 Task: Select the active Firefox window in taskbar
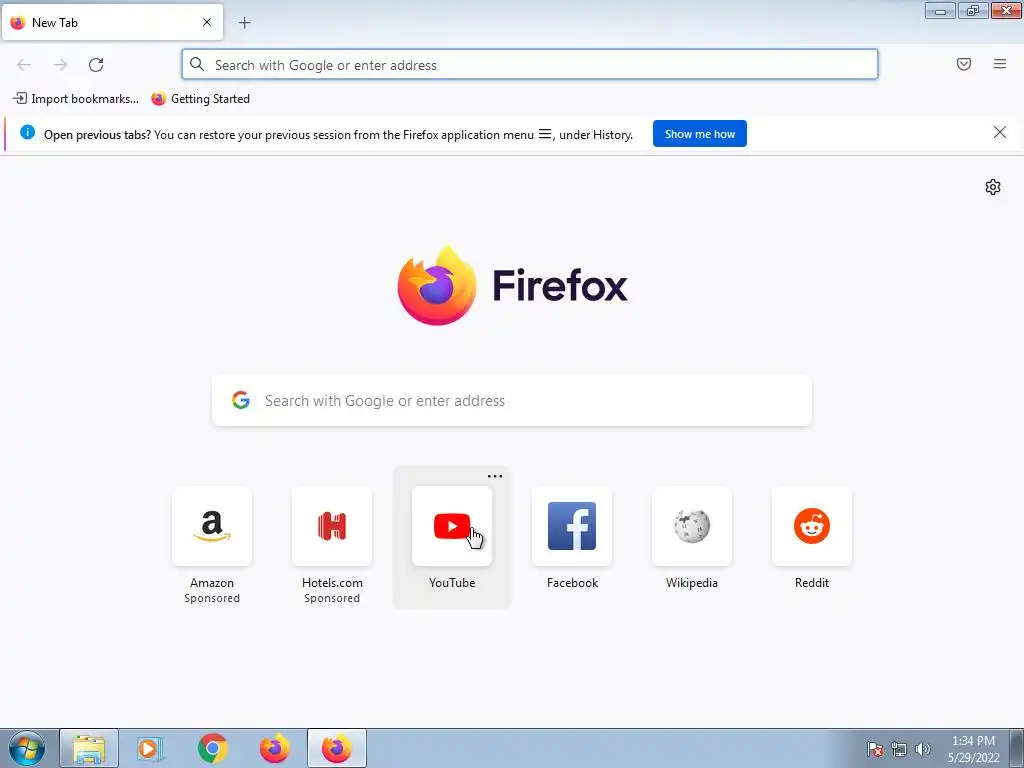coord(336,748)
